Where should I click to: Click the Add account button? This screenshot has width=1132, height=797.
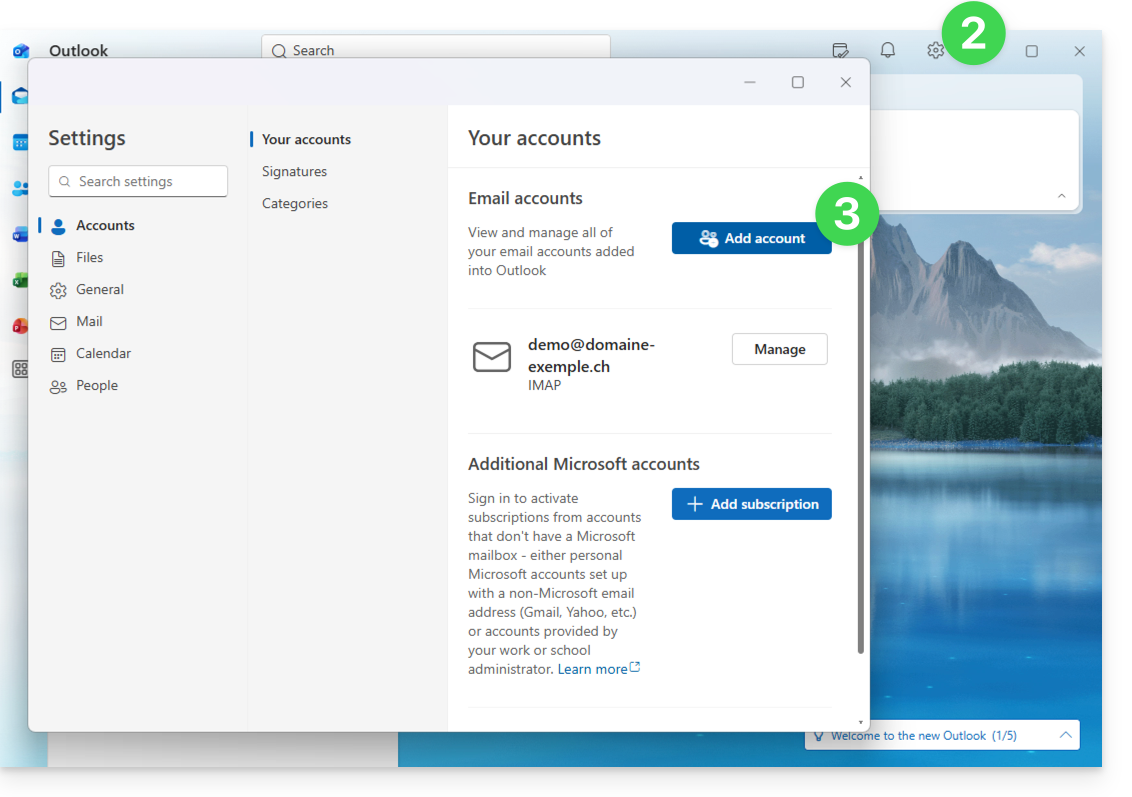tap(751, 238)
